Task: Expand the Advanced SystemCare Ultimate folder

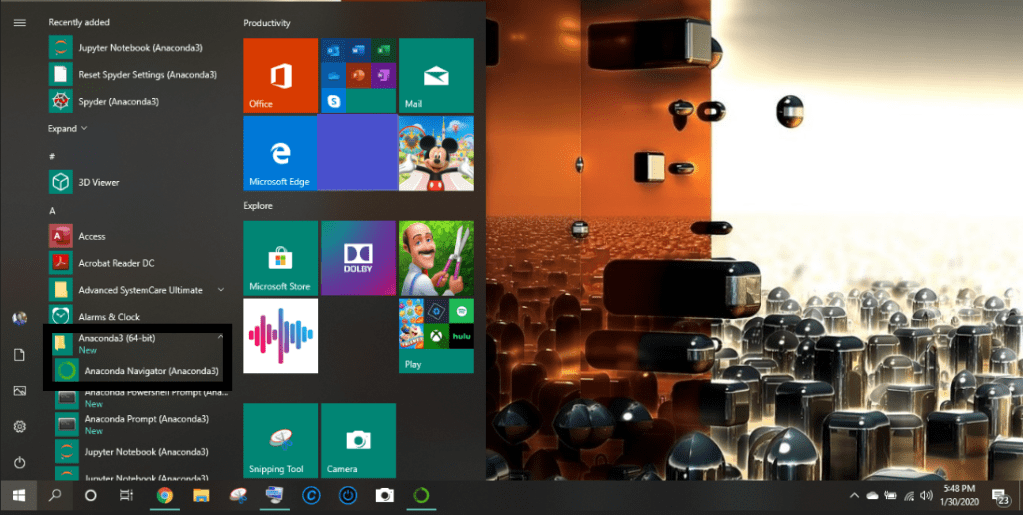Action: [221, 290]
